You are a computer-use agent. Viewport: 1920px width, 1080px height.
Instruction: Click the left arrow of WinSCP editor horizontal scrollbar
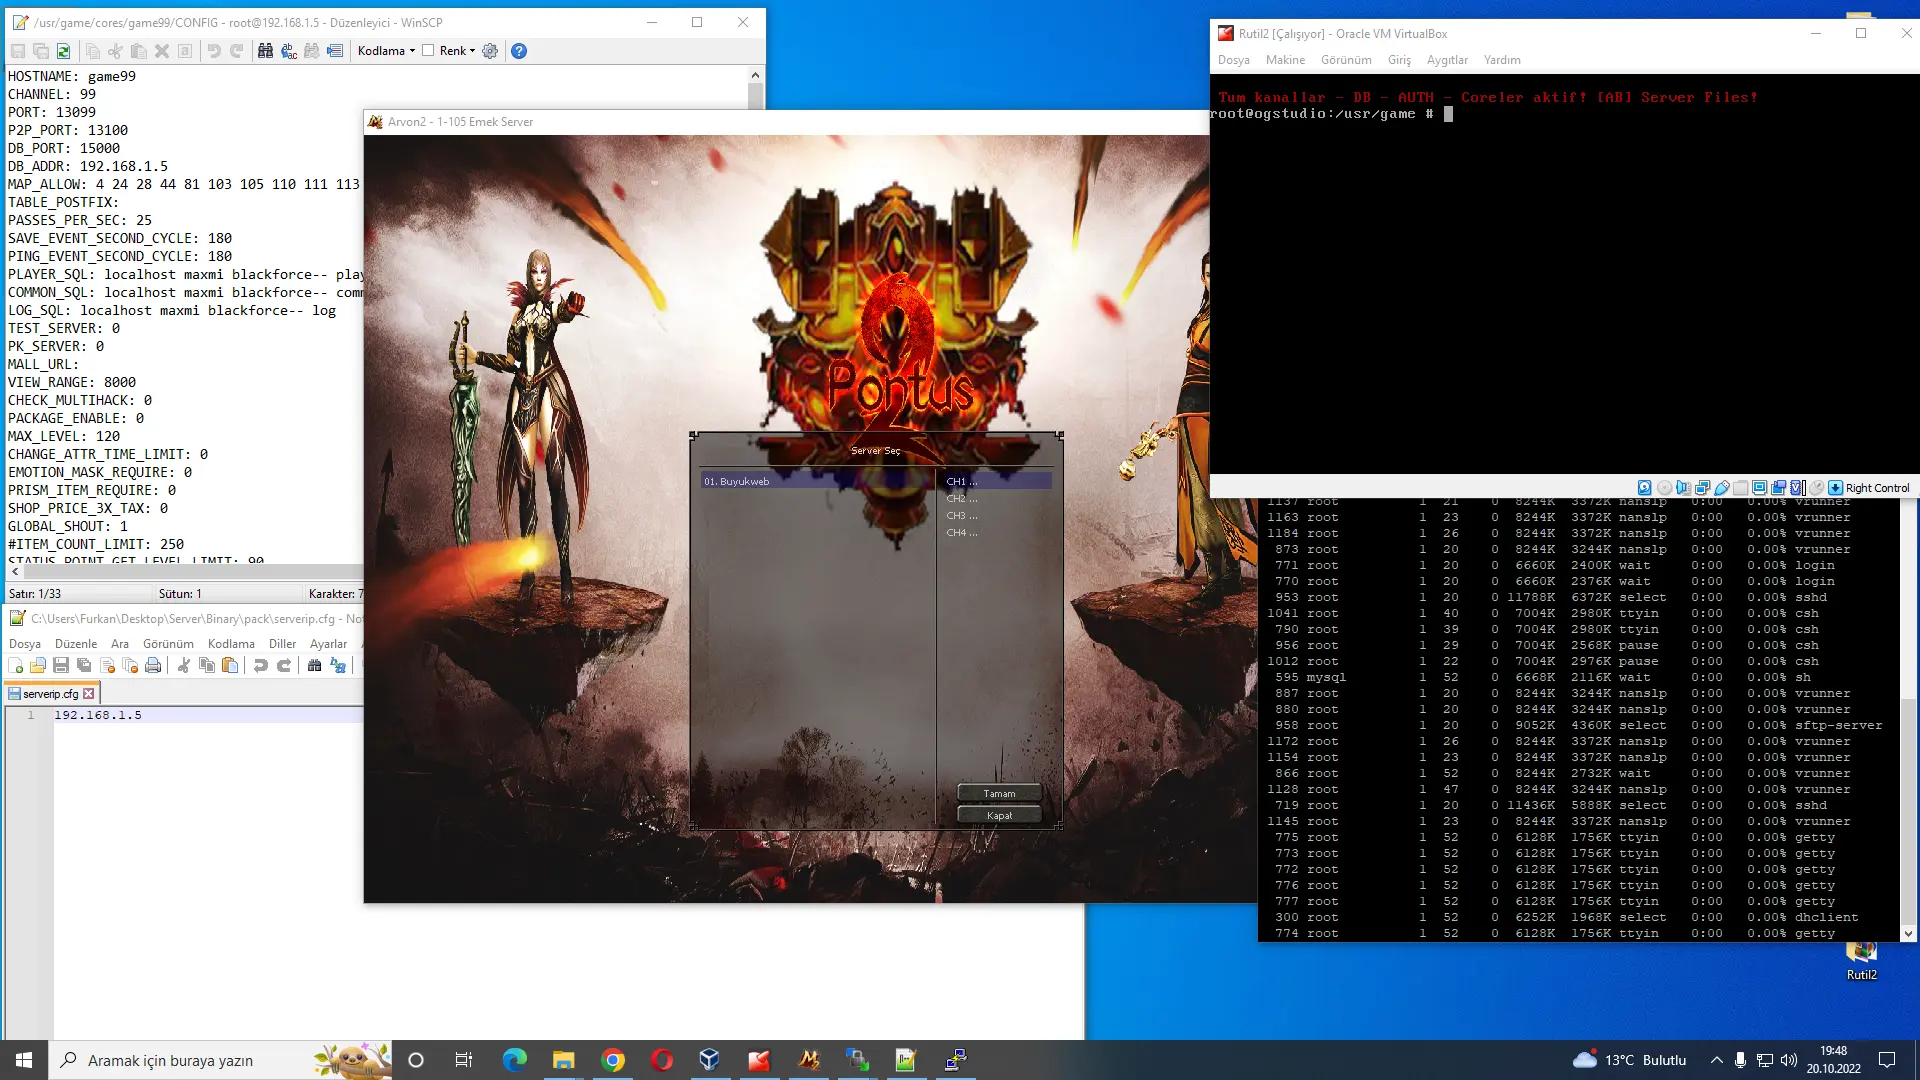[x=15, y=571]
